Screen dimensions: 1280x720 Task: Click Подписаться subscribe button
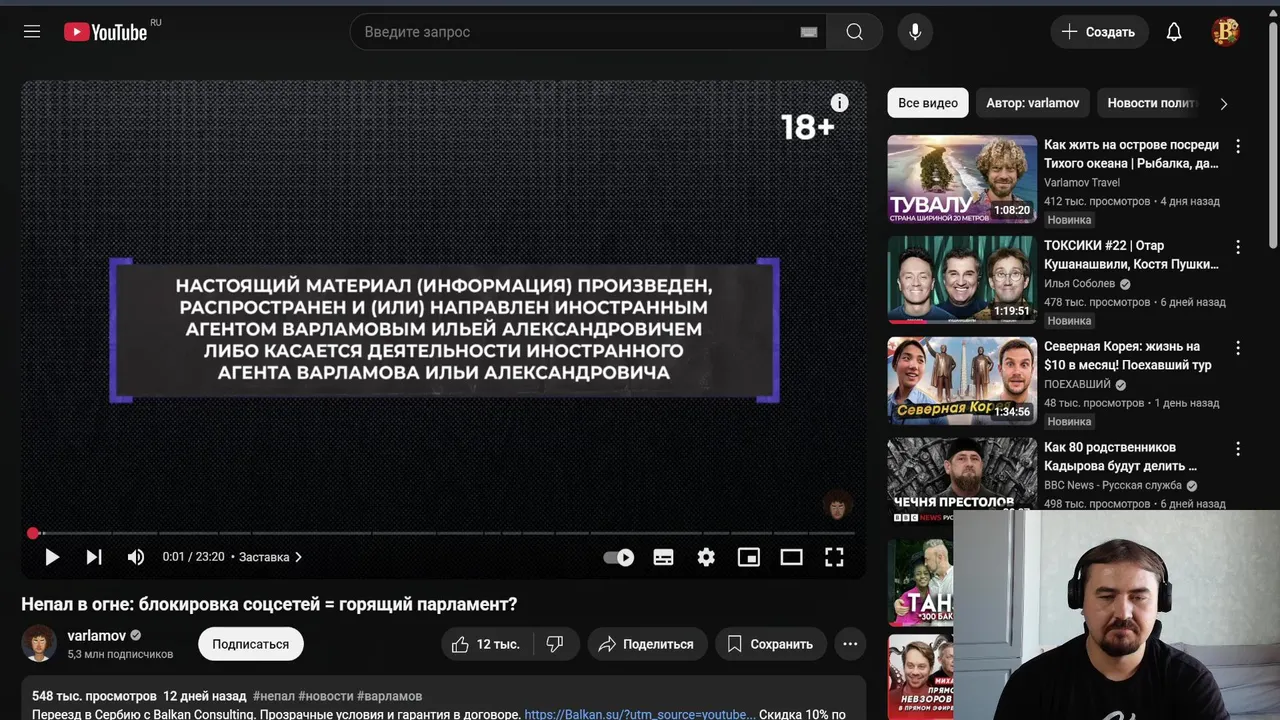(250, 644)
